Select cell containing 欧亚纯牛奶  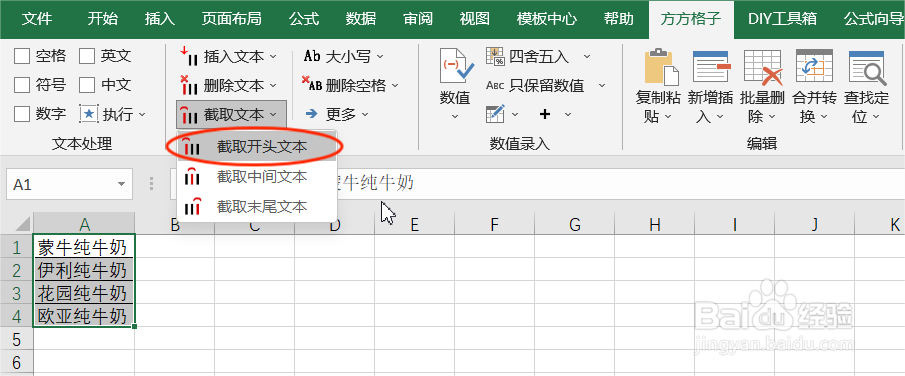[x=84, y=315]
